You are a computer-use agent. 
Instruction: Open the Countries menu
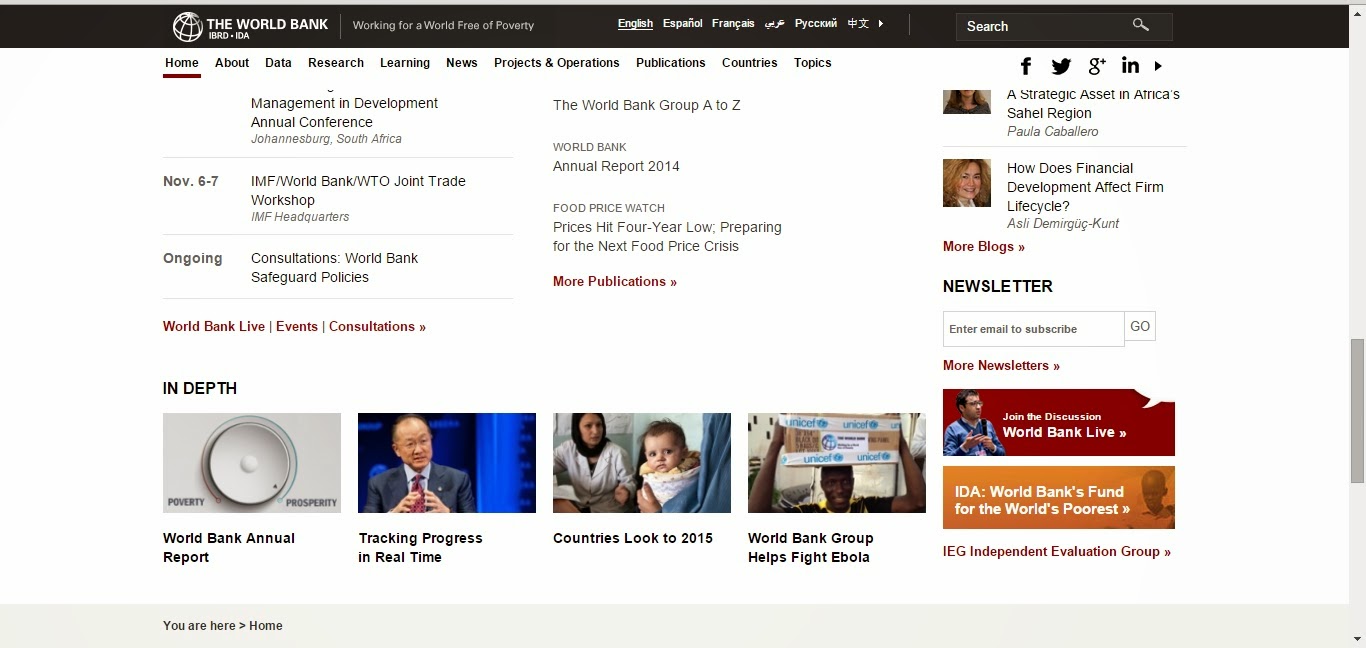coord(750,63)
